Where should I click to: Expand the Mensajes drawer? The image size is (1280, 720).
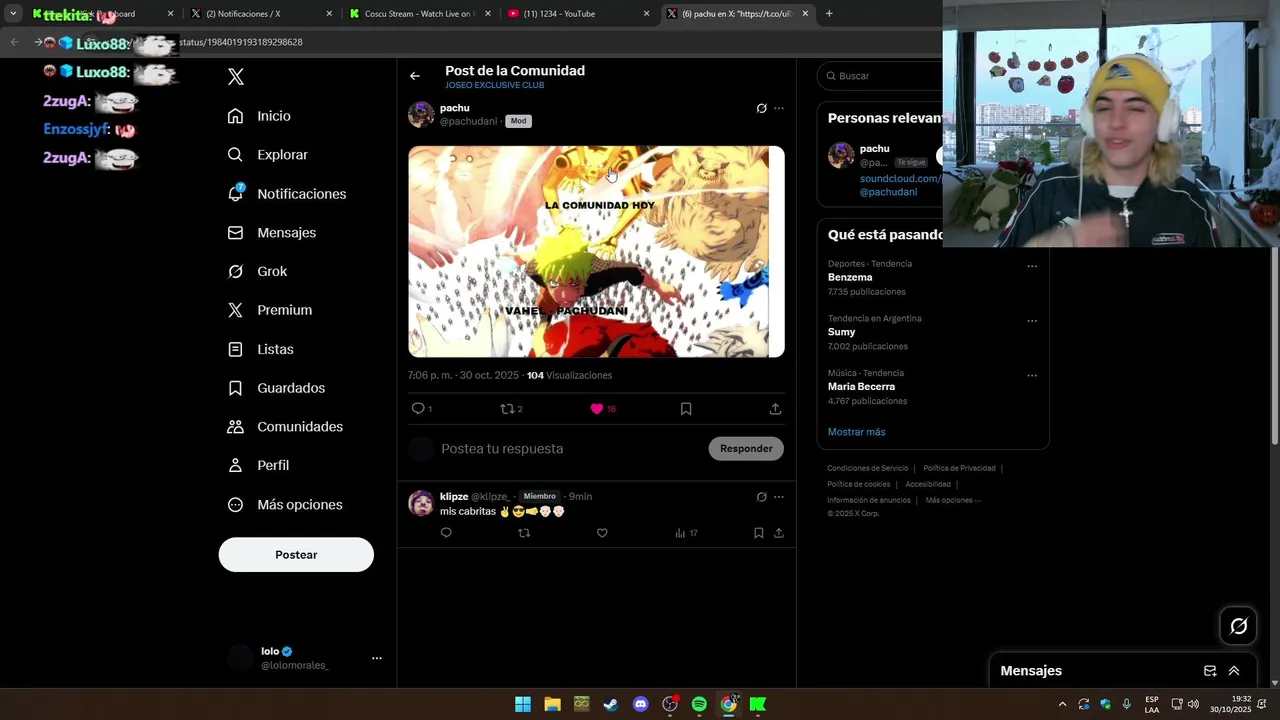[x=1234, y=671]
